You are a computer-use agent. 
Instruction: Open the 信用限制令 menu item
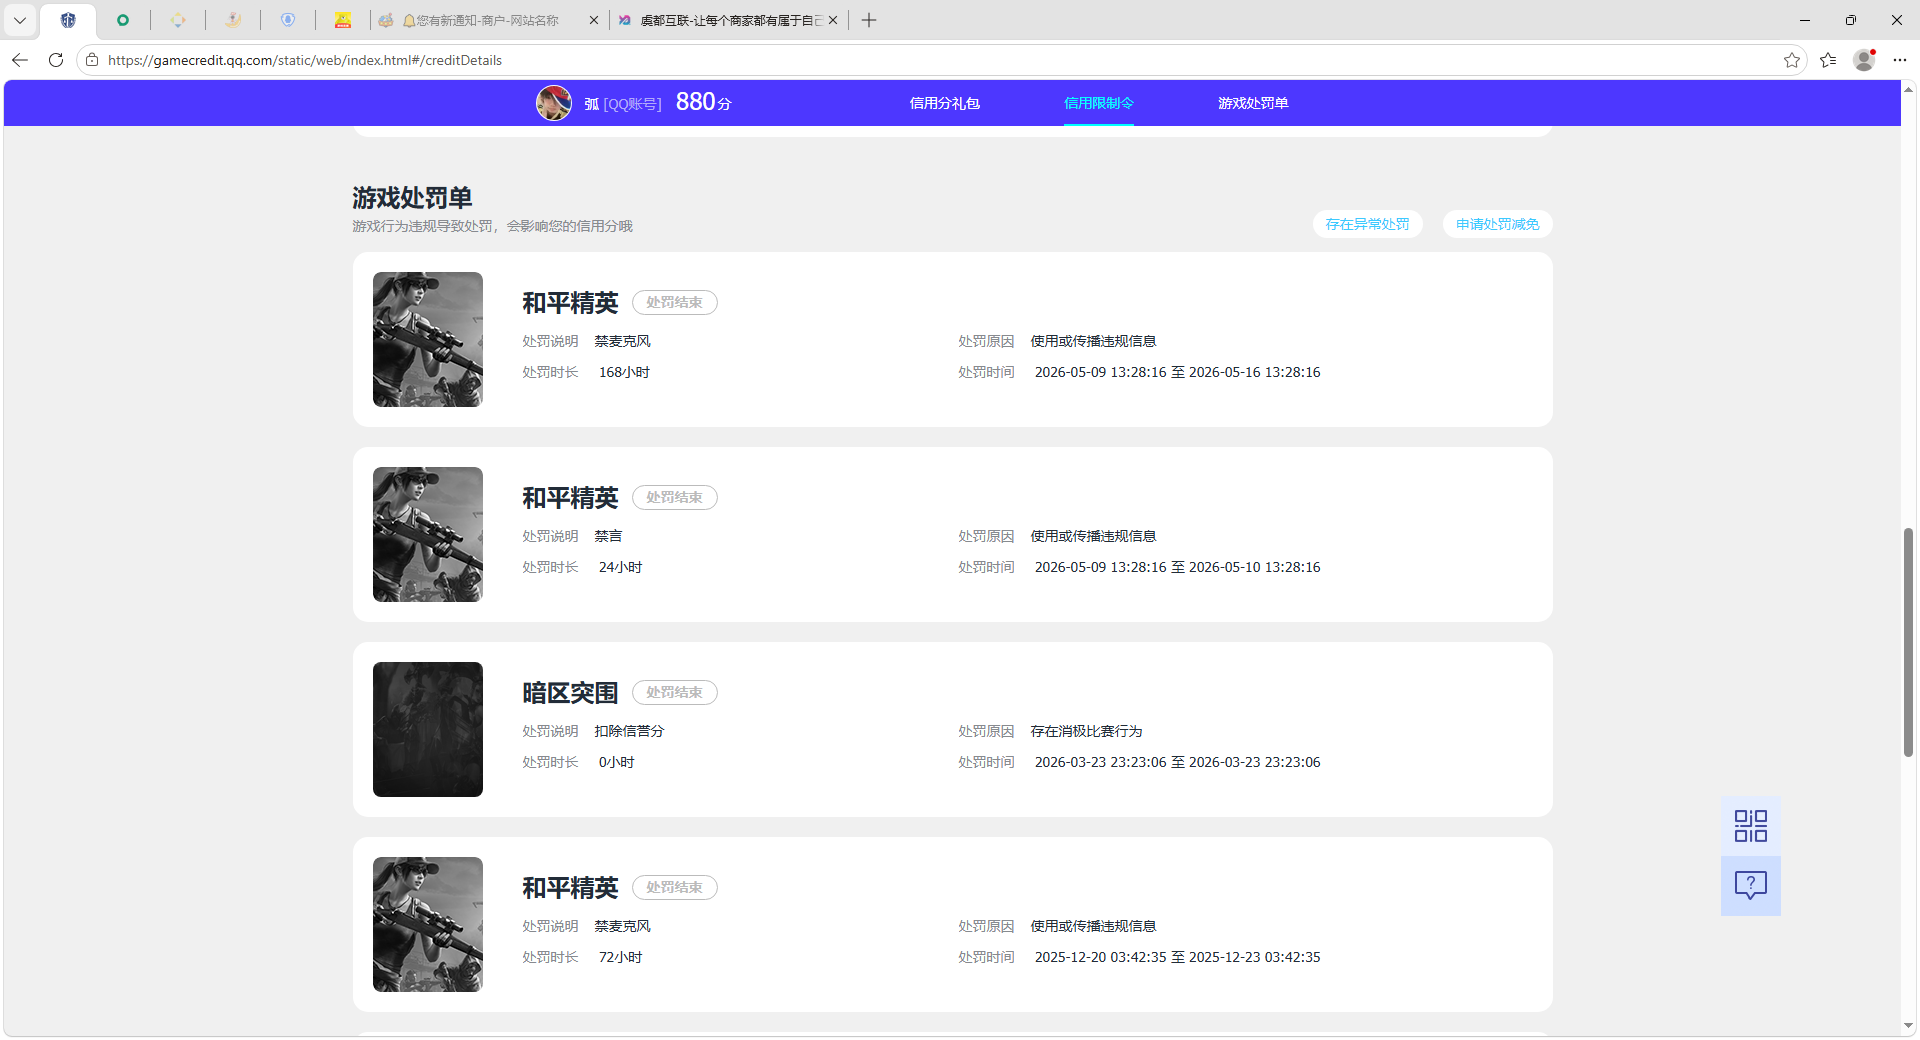click(x=1098, y=103)
